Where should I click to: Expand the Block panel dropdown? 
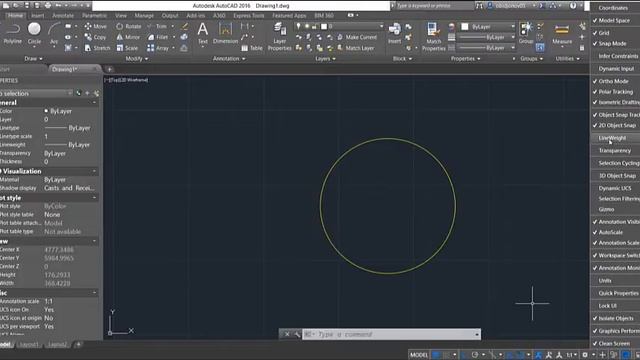[402, 59]
